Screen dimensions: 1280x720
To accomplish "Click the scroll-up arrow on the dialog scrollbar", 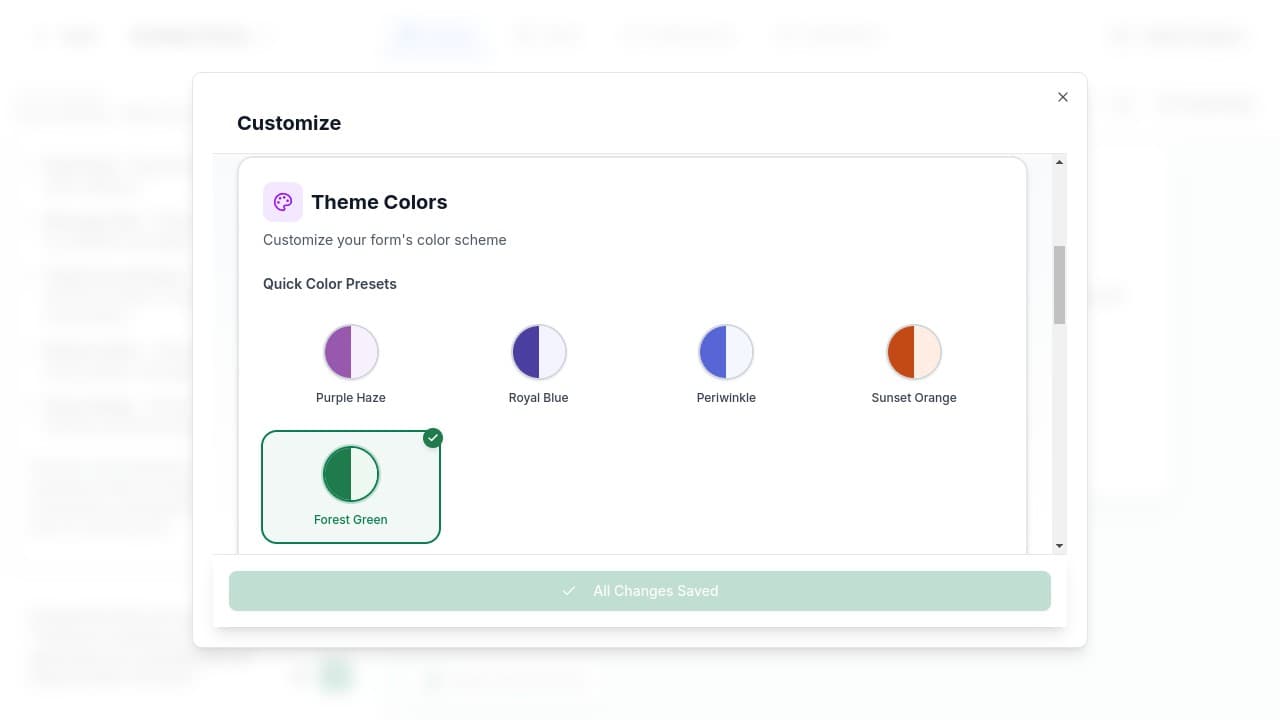I will [x=1059, y=161].
